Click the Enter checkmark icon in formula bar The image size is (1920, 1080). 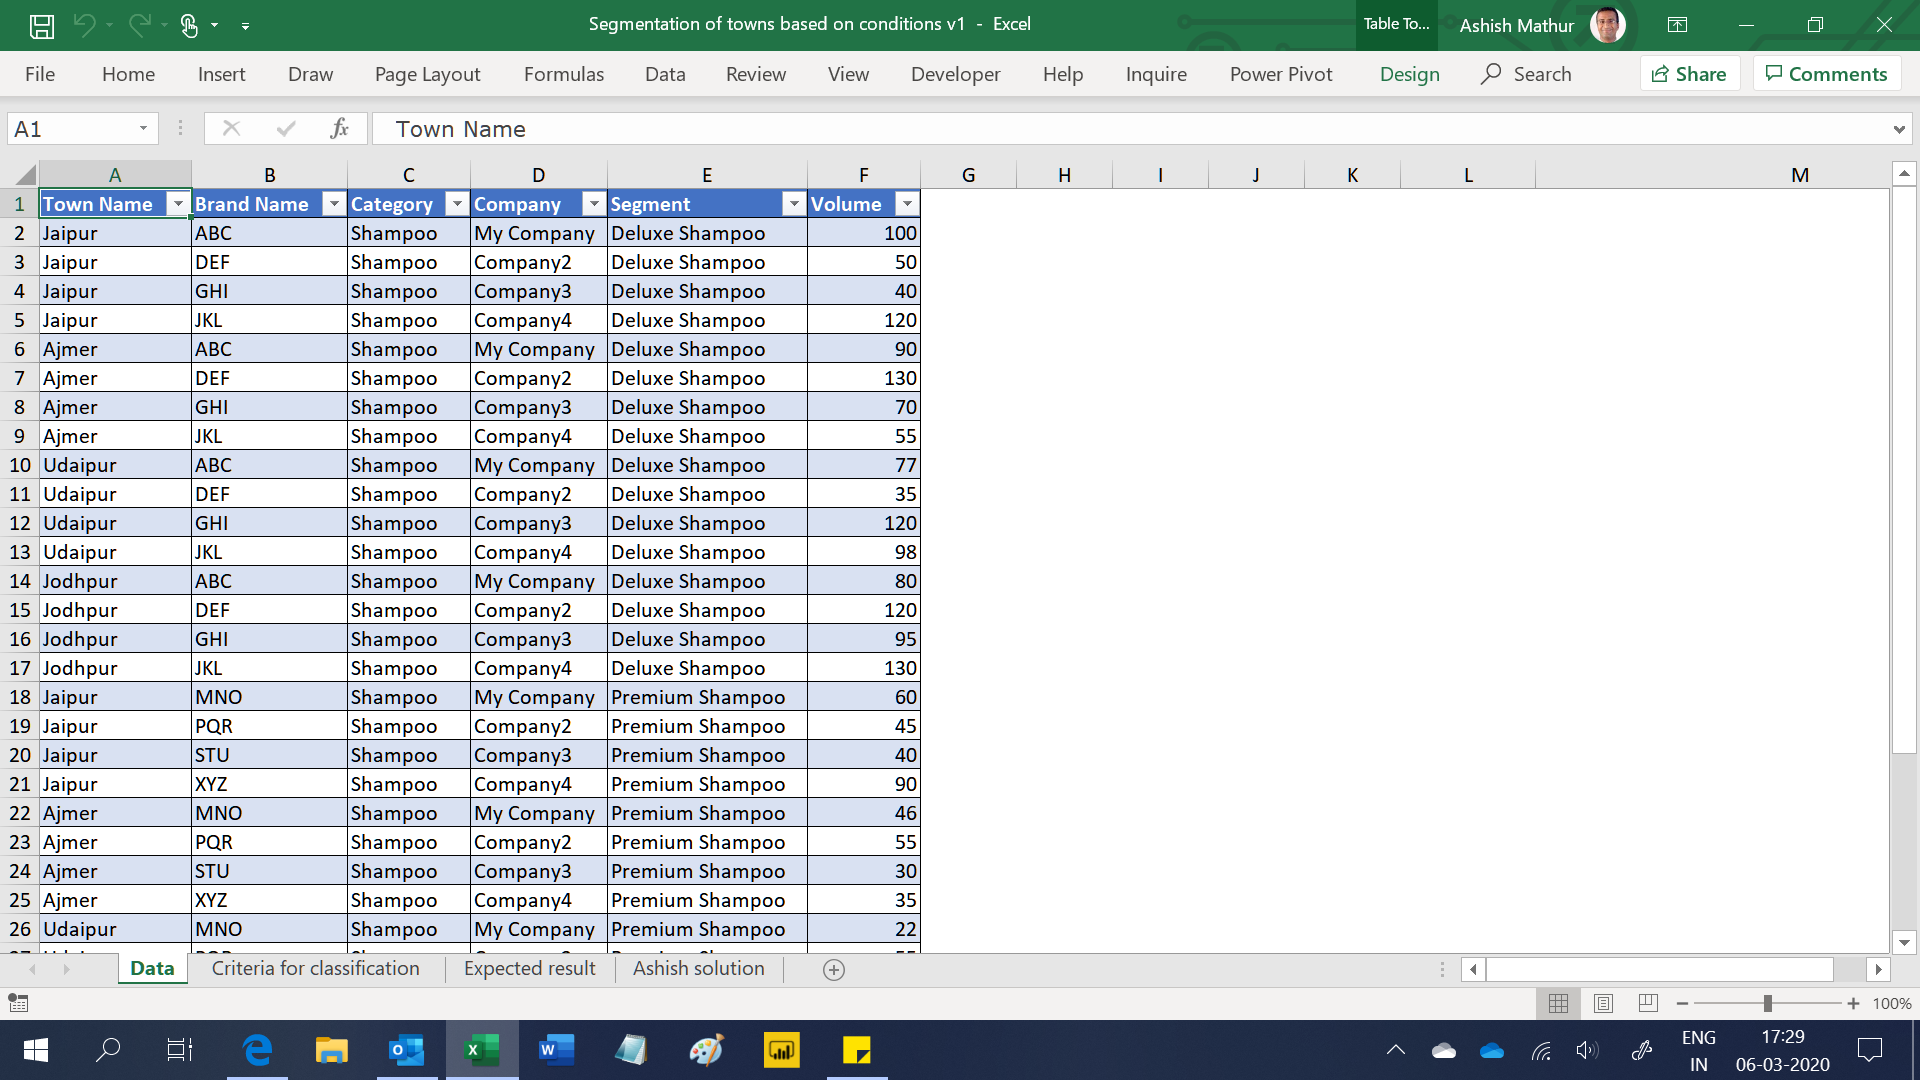tap(286, 128)
